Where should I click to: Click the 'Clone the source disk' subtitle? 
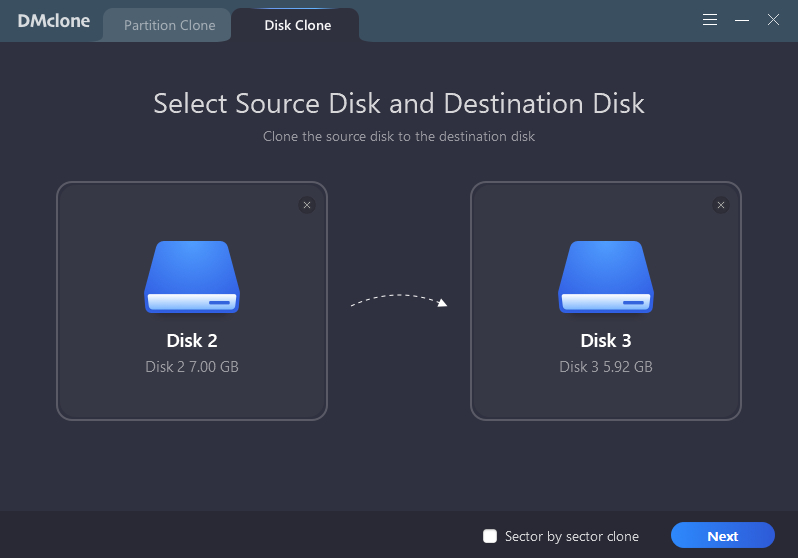tap(399, 136)
